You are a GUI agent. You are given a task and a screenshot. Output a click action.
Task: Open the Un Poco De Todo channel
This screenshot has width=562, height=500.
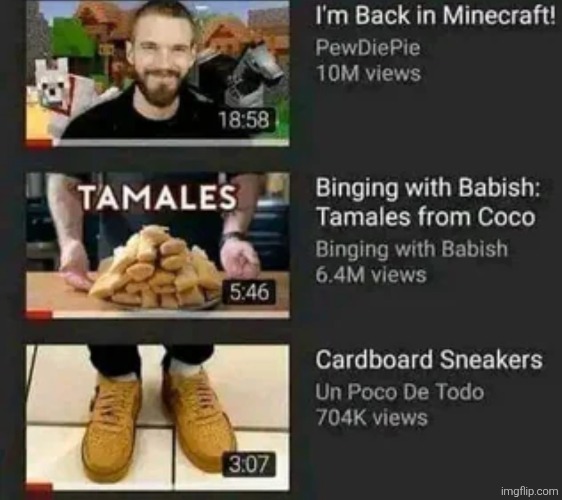point(400,392)
